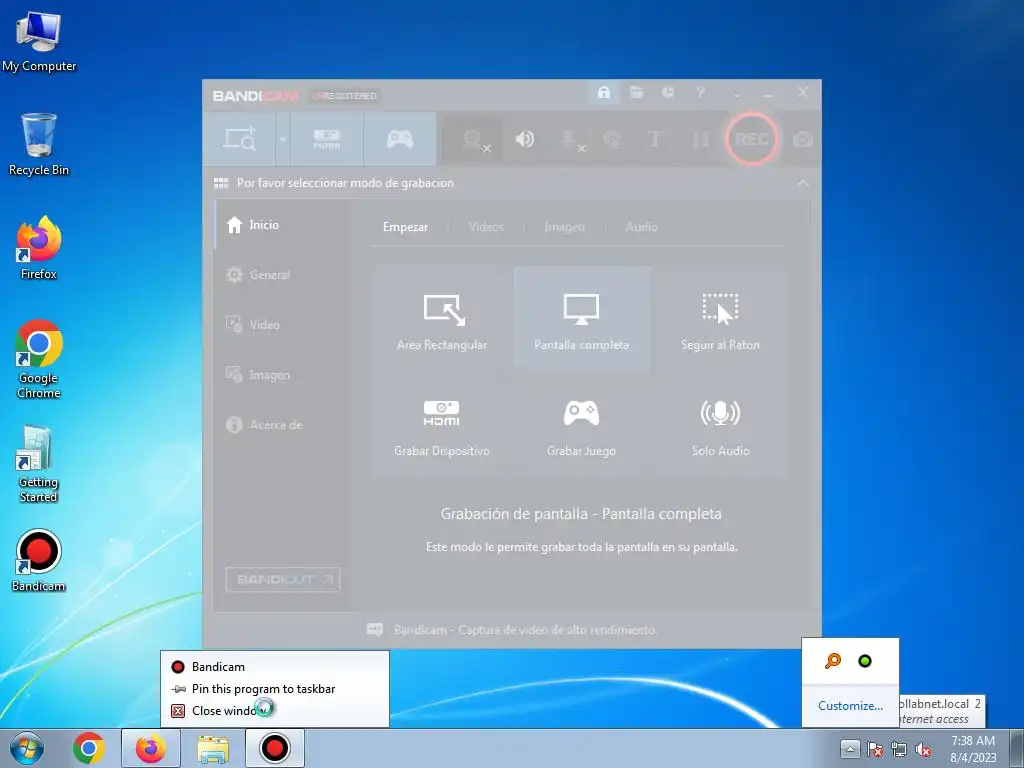Open the Windows Start button
The image size is (1024, 768).
[27, 748]
